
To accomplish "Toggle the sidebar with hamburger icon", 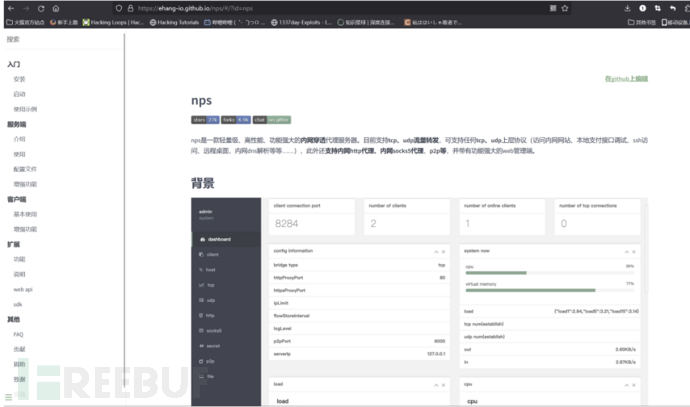I will coord(8,397).
